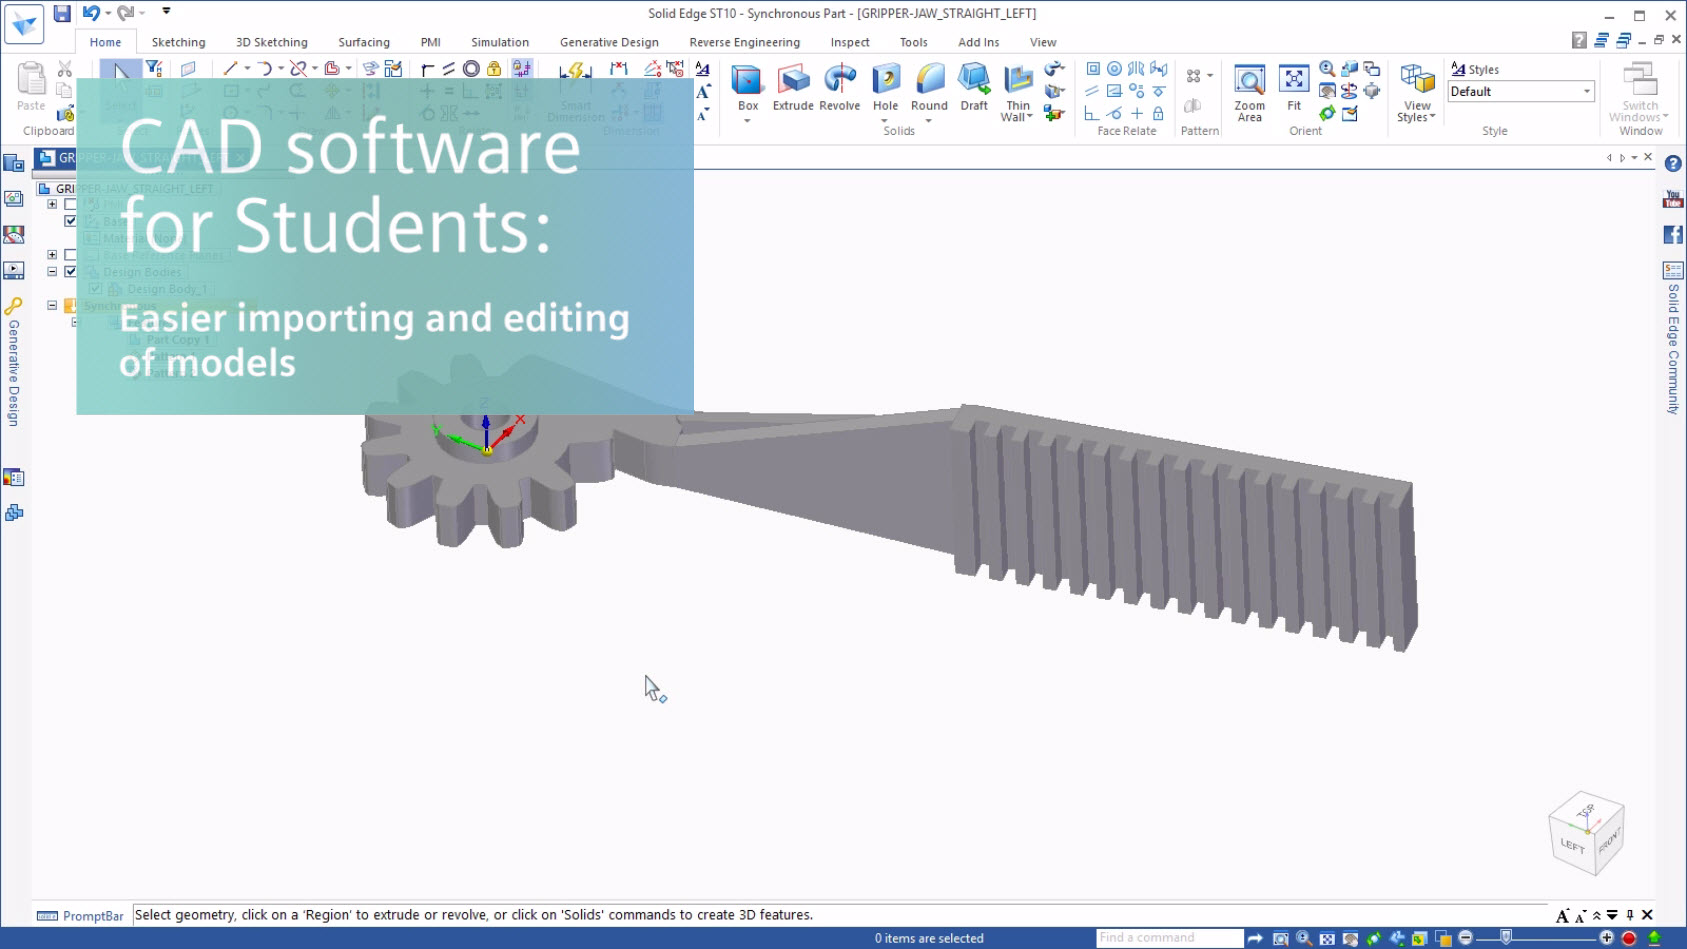Uncheck the Design Body_1 checkbox
Screen dimensions: 1687x949
tap(95, 288)
